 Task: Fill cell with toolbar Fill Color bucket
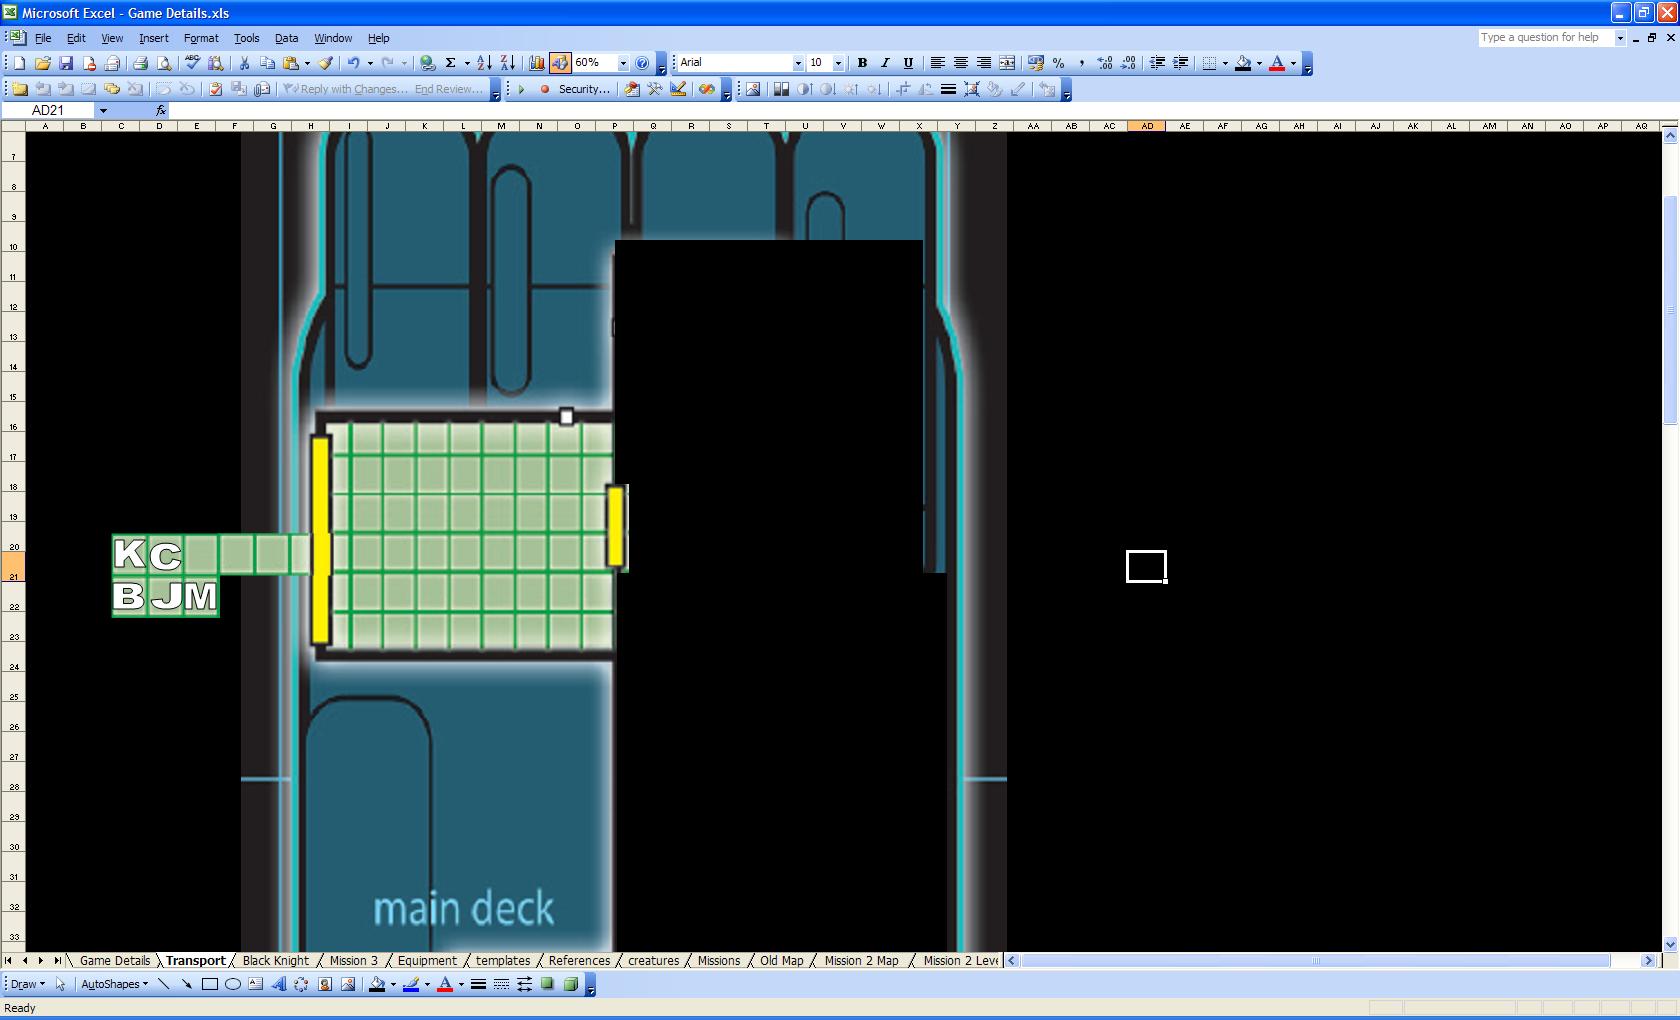(x=1243, y=63)
